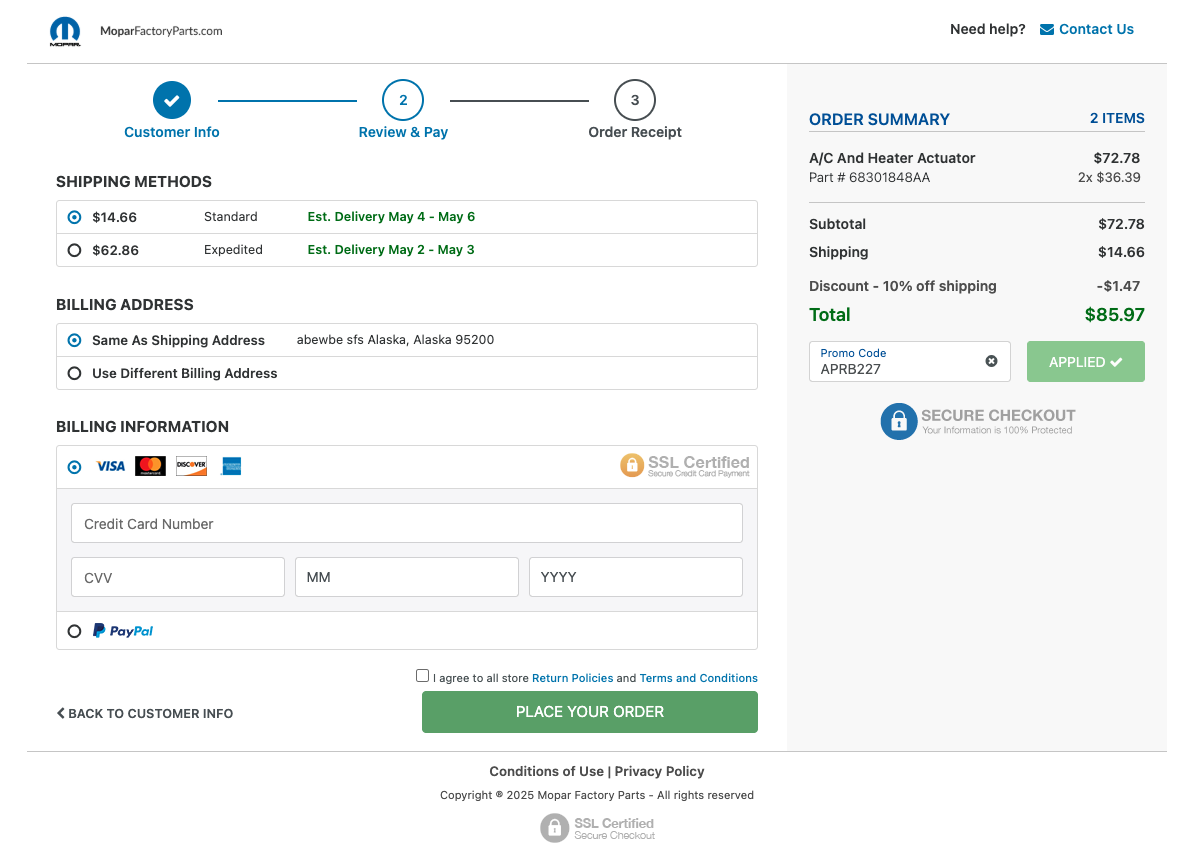This screenshot has height=856, width=1183.
Task: Open the Privacy Policy page
Action: (x=659, y=771)
